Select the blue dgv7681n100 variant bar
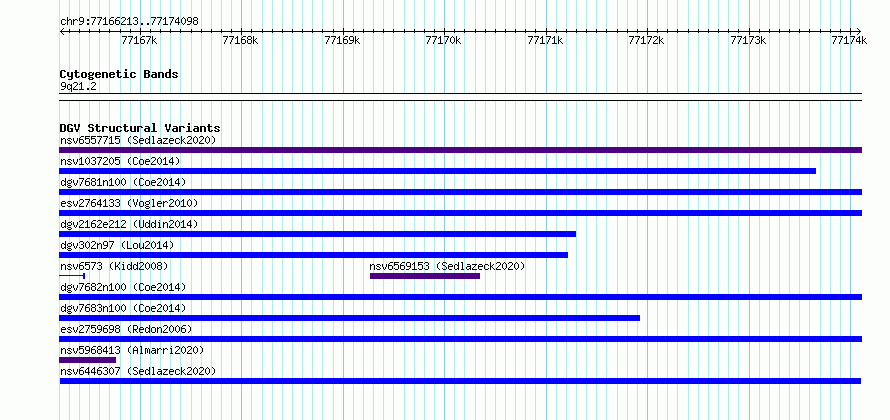This screenshot has height=420, width=890. coord(460,192)
